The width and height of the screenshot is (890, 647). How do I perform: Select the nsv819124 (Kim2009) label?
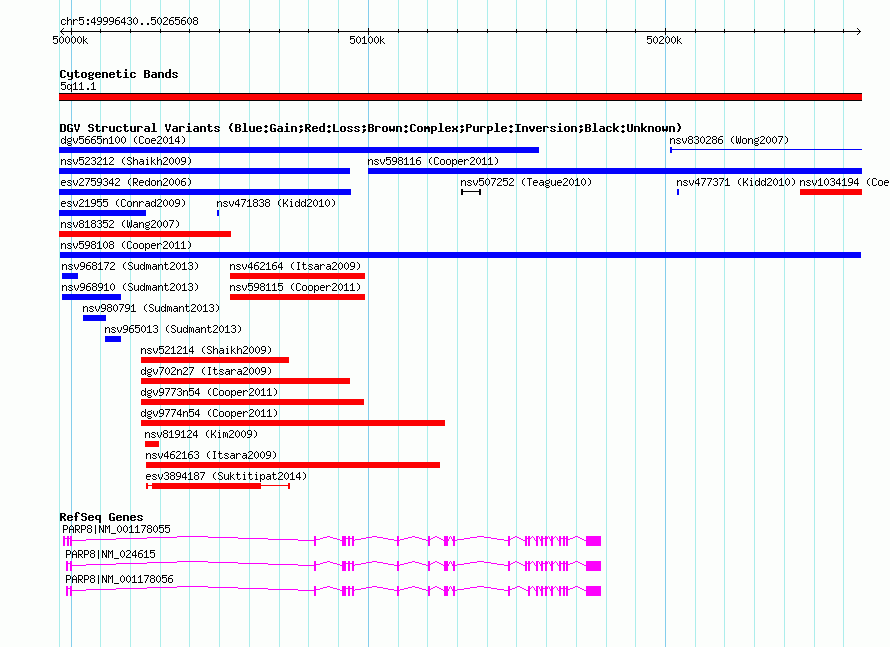click(201, 434)
